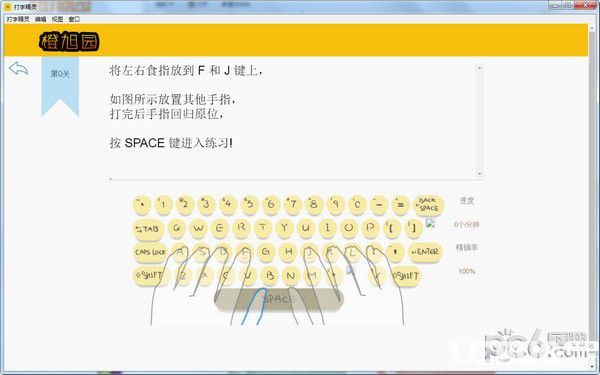Tap the L key
This screenshot has width=600, height=375.
(x=352, y=252)
